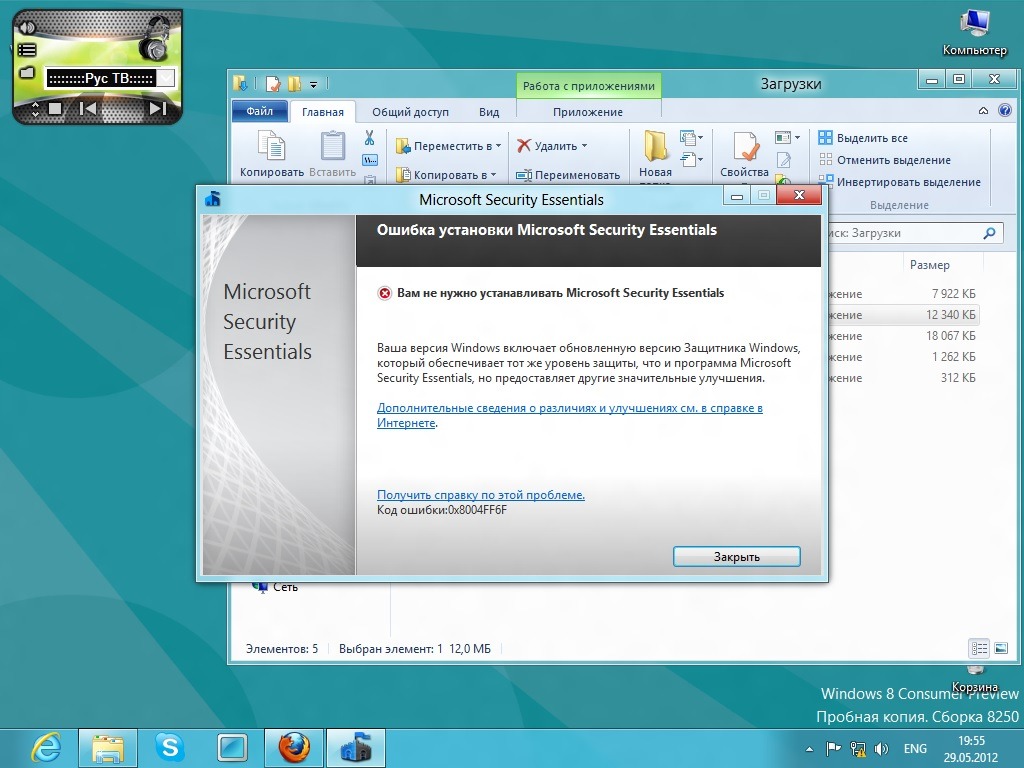1024x768 pixels.
Task: Open the quick access toolbar customize dropdown
Action: click(313, 84)
